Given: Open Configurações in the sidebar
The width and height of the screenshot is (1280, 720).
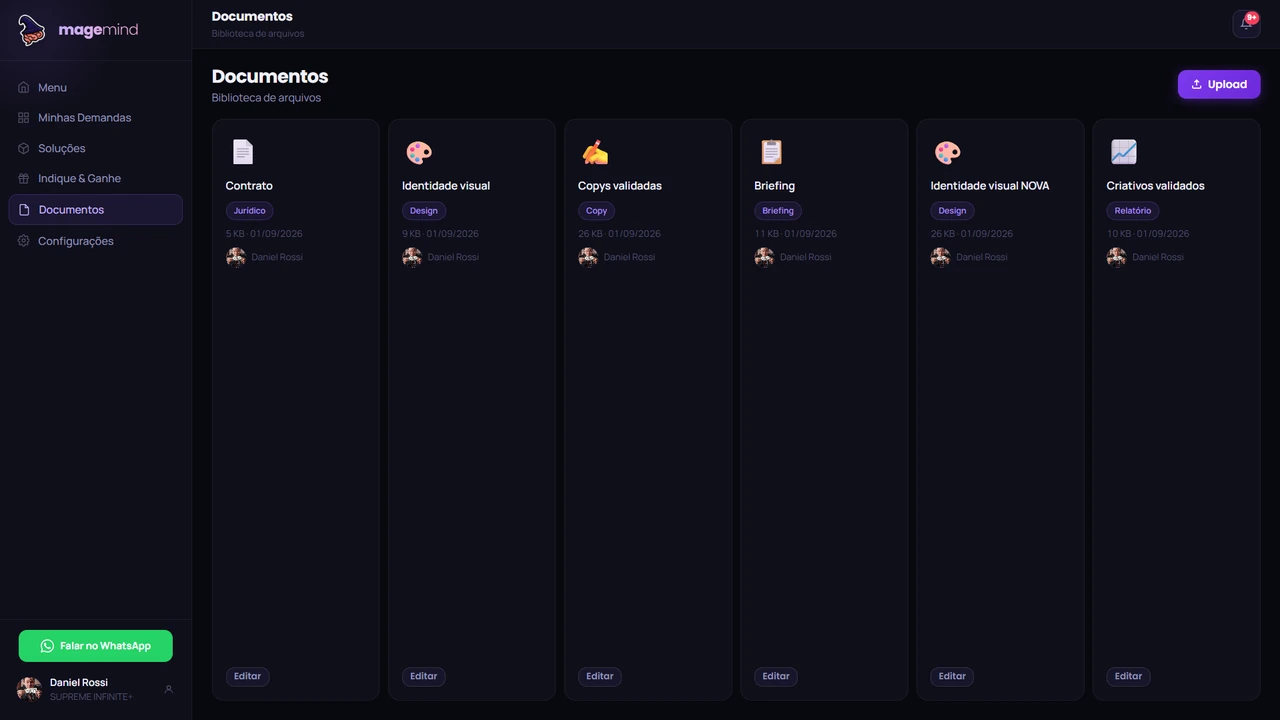Looking at the screenshot, I should pyautogui.click(x=95, y=241).
